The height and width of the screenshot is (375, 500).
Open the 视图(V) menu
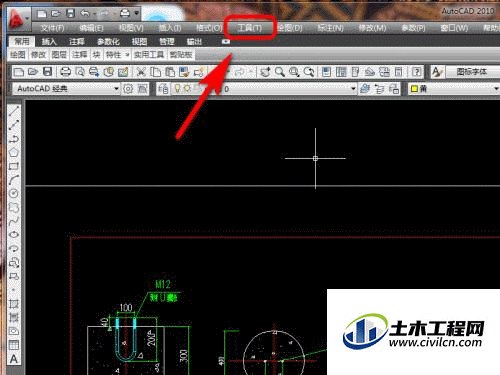point(131,28)
